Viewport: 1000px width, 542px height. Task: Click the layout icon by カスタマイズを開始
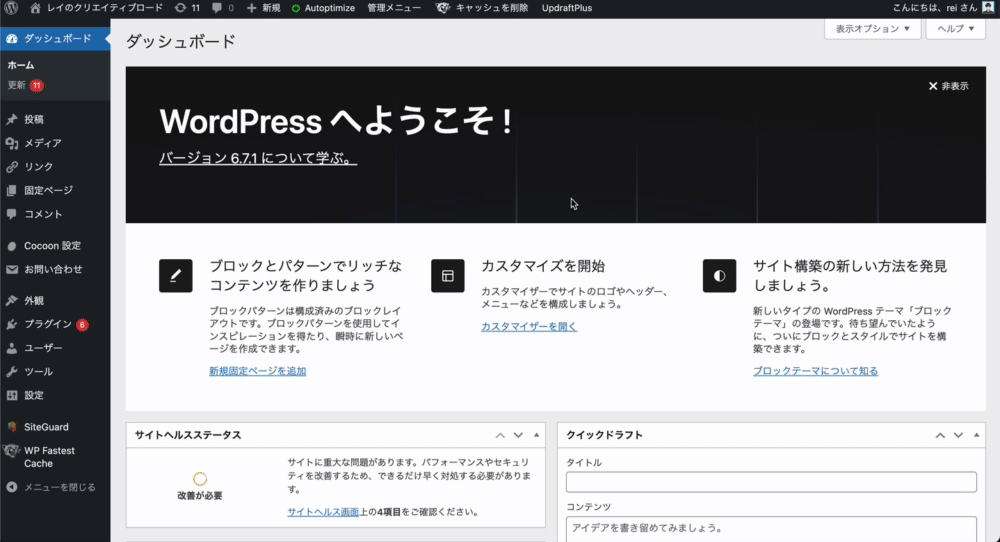point(448,275)
